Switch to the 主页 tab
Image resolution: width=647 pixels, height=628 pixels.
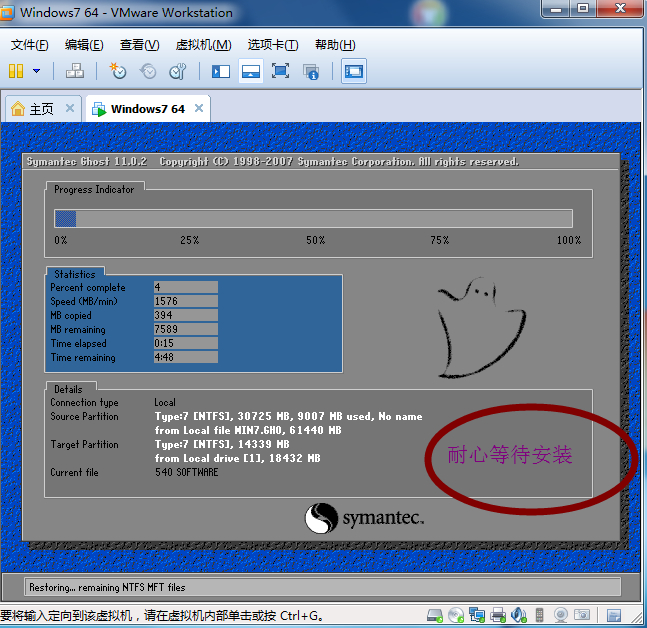coord(41,109)
